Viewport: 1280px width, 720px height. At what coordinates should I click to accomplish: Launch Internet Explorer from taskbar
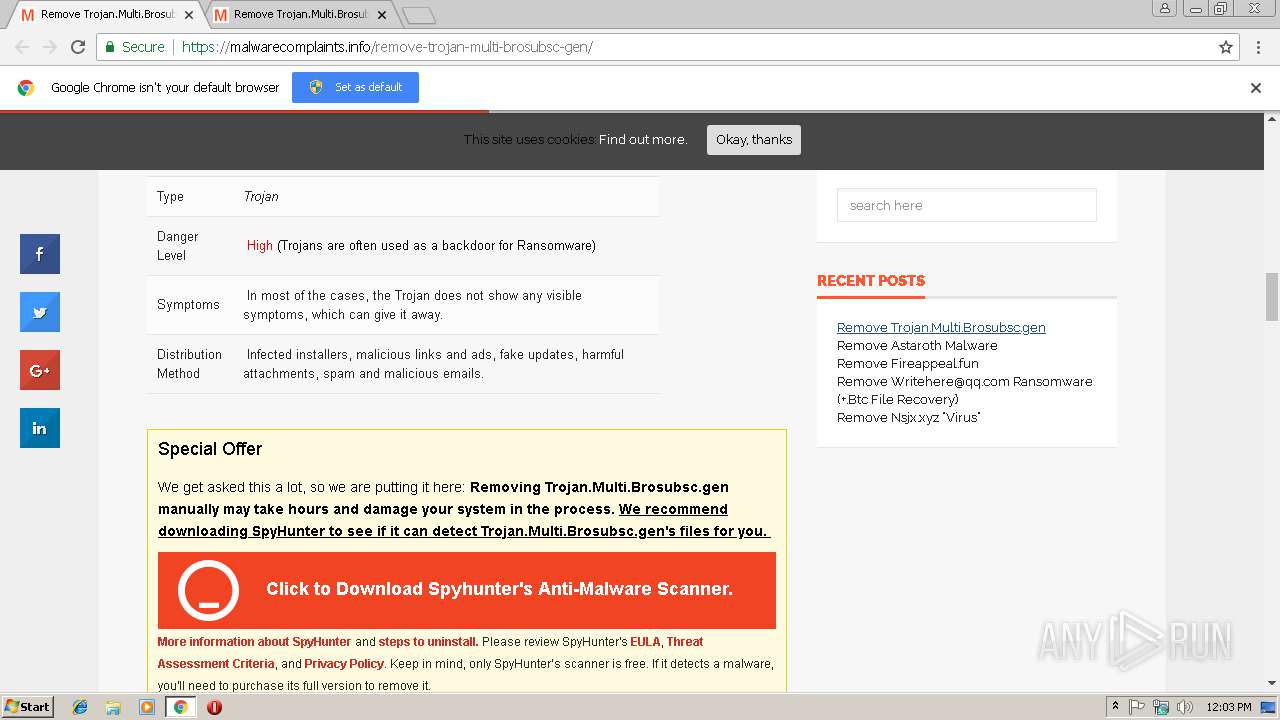coord(80,707)
